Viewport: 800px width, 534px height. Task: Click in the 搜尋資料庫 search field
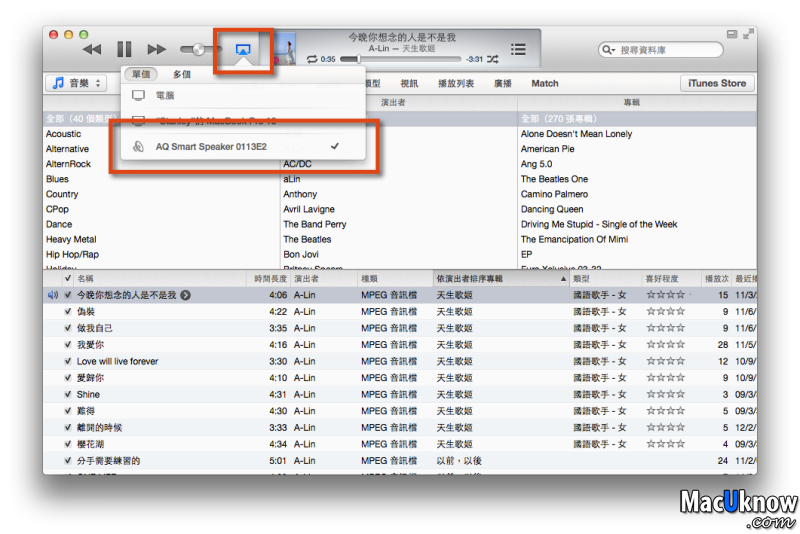(667, 49)
